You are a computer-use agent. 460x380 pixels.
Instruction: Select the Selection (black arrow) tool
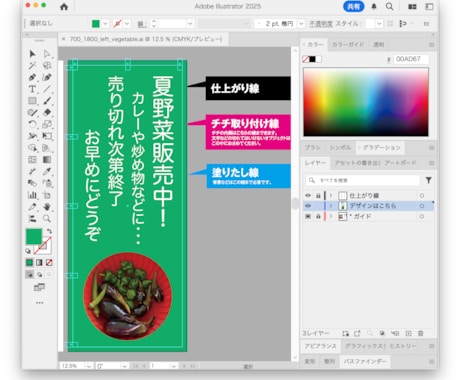tap(32, 54)
